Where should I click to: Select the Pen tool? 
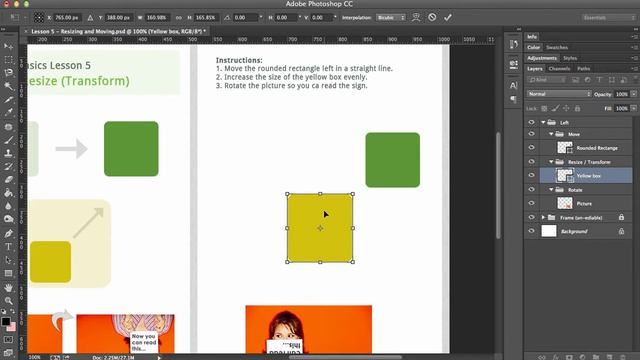click(8, 233)
